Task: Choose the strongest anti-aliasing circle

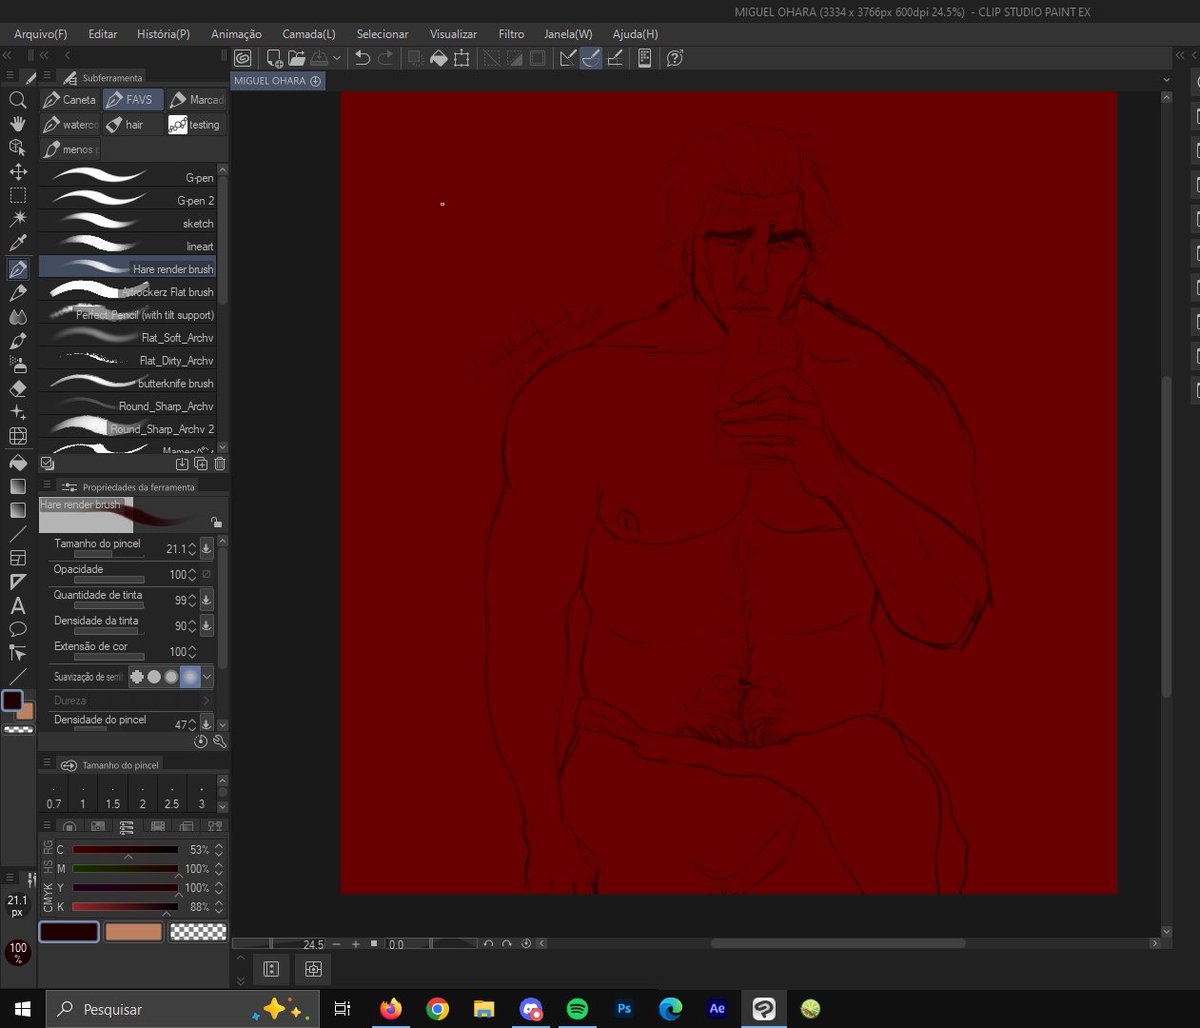Action: (190, 677)
